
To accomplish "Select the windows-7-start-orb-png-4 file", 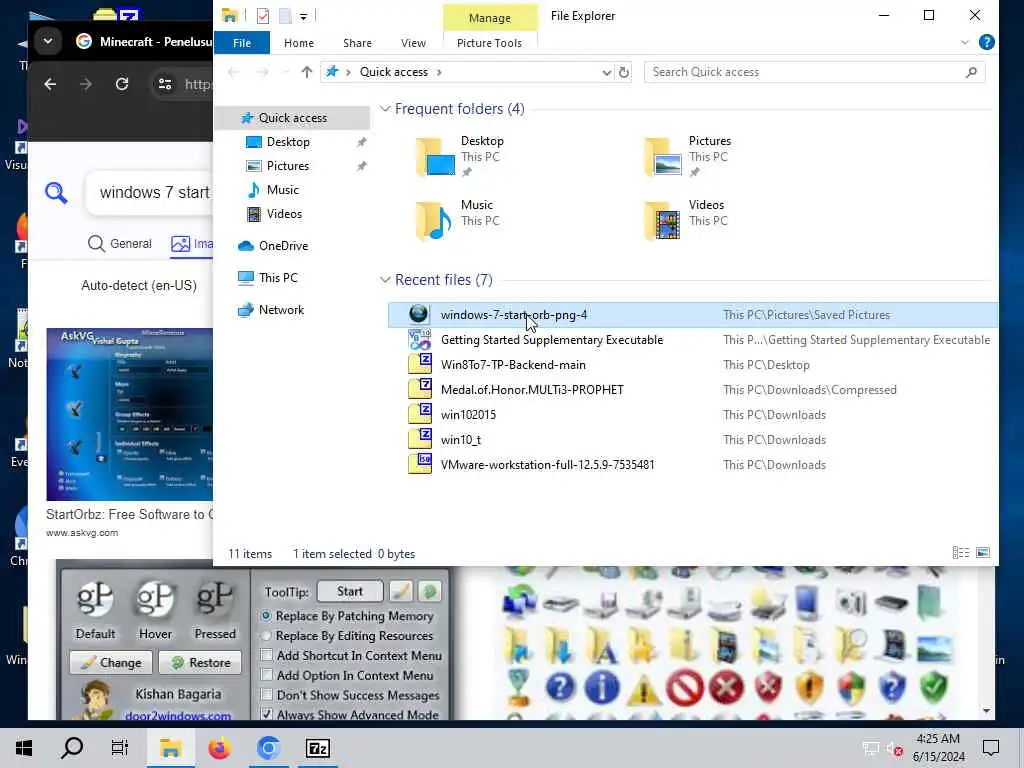I will tap(692, 315).
